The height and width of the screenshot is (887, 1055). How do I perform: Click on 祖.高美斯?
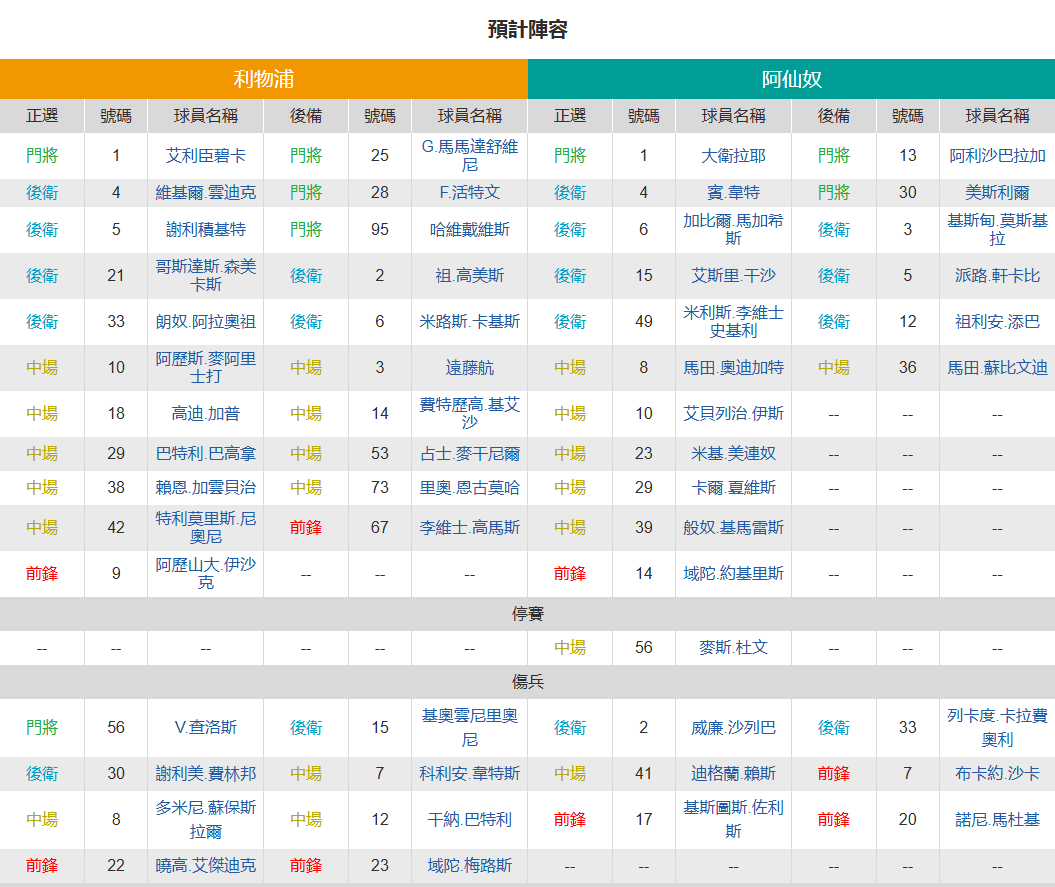pyautogui.click(x=470, y=275)
